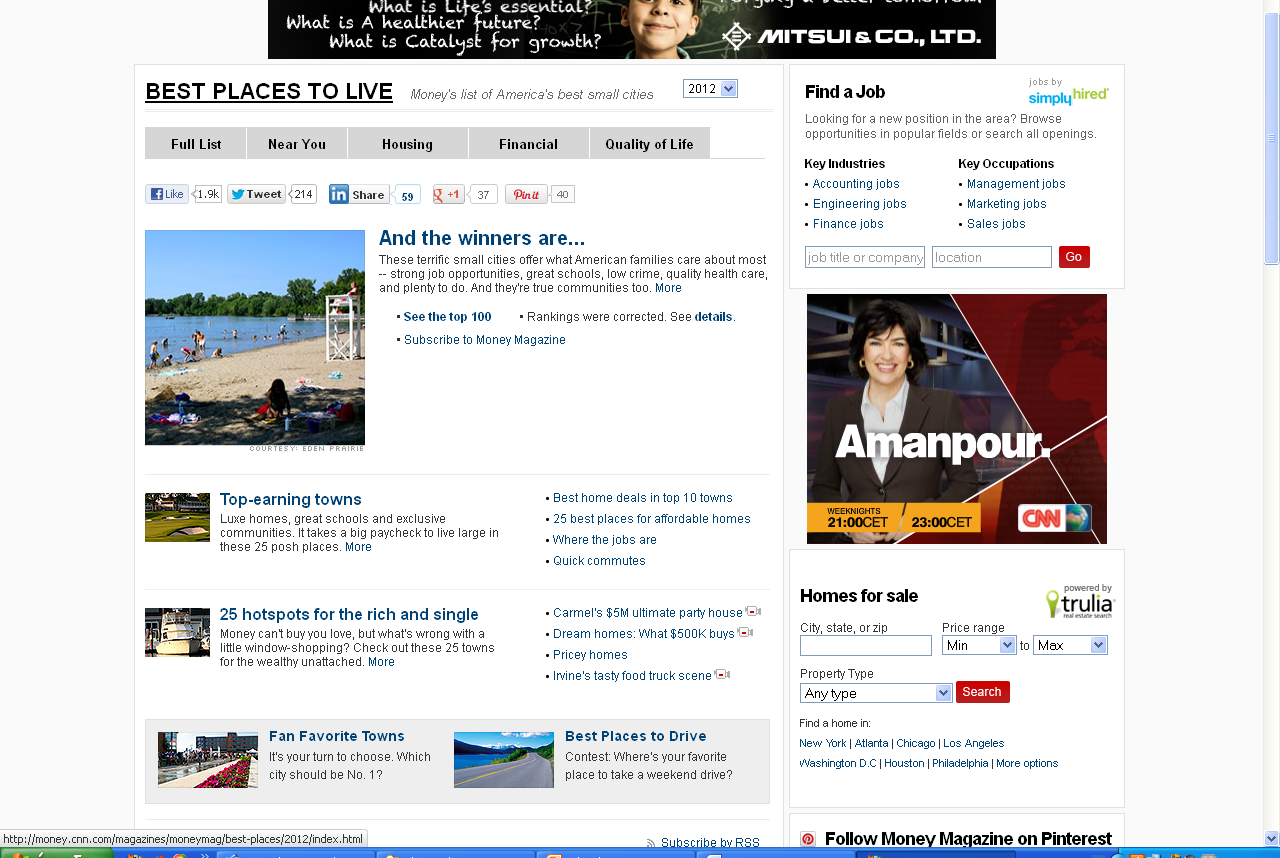This screenshot has width=1280, height=858.
Task: Click the 25 hotspots boat thumbnail
Action: pos(177,632)
